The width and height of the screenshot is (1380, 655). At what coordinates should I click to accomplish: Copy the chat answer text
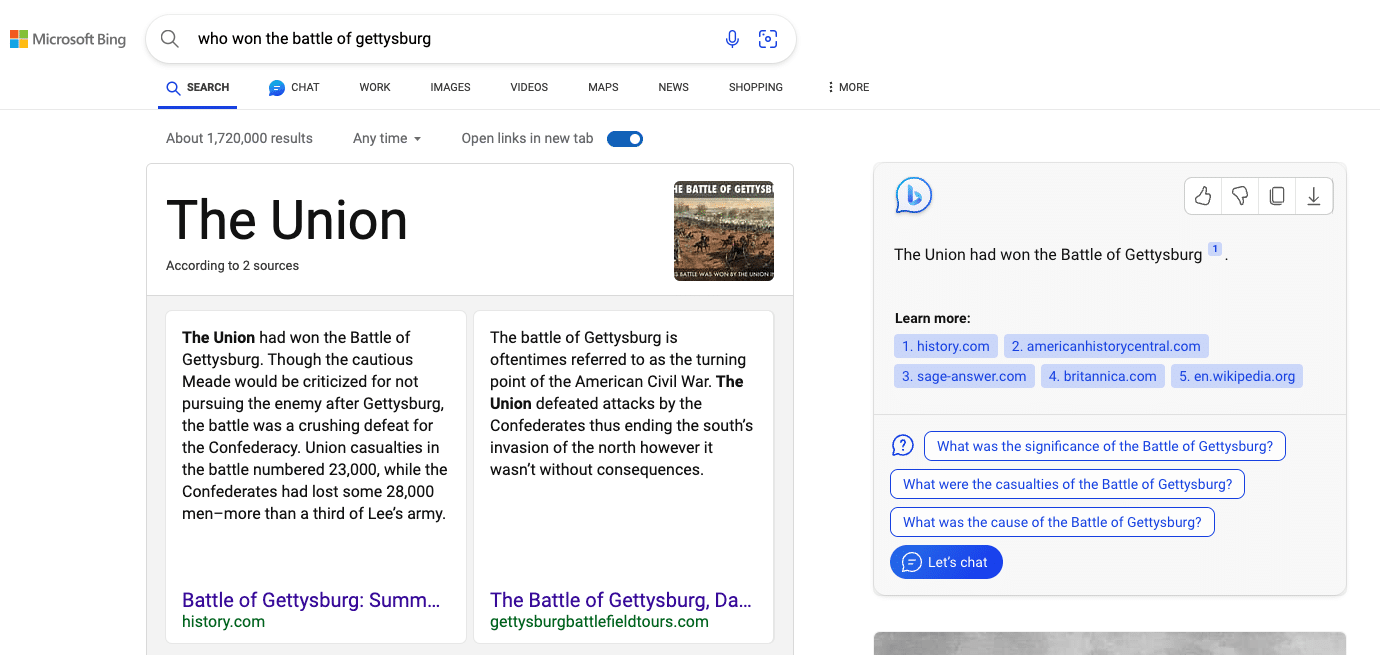1277,196
